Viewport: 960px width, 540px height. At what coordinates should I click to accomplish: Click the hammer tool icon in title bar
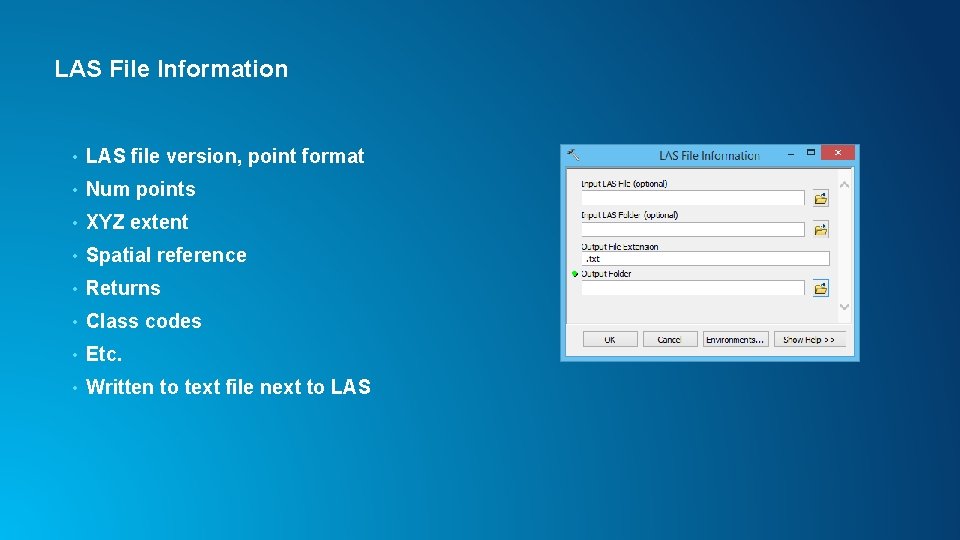573,154
